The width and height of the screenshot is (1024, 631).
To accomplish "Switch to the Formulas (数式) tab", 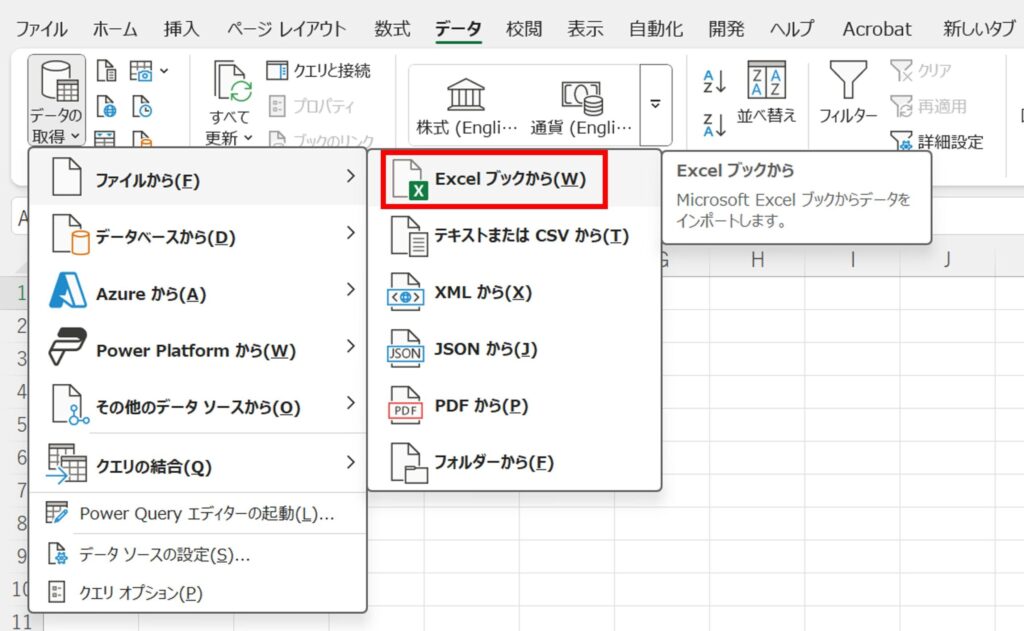I will pos(392,29).
